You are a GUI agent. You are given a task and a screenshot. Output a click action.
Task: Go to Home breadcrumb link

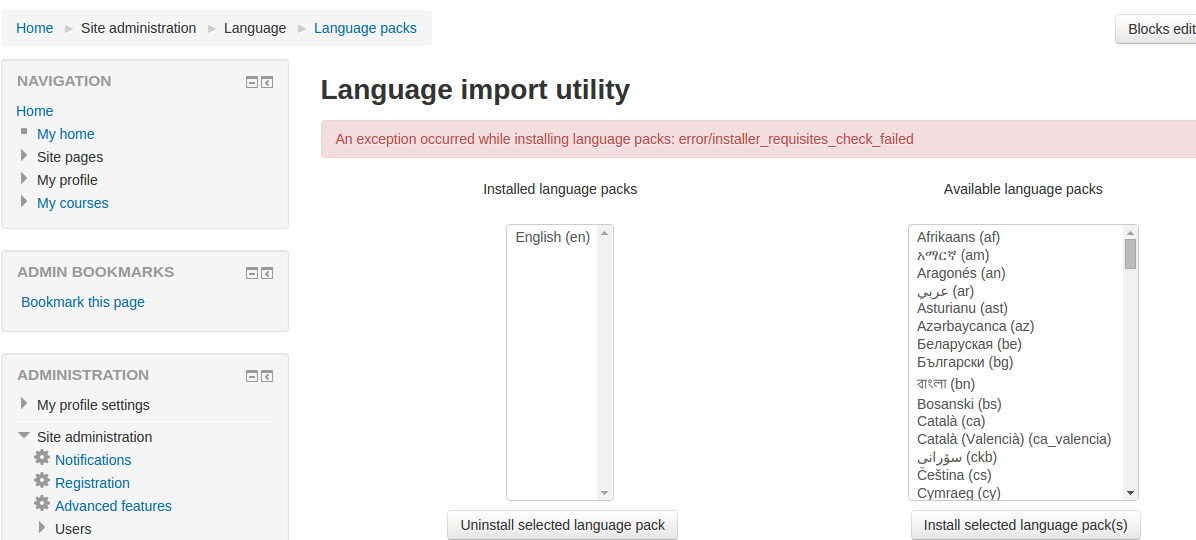click(35, 28)
